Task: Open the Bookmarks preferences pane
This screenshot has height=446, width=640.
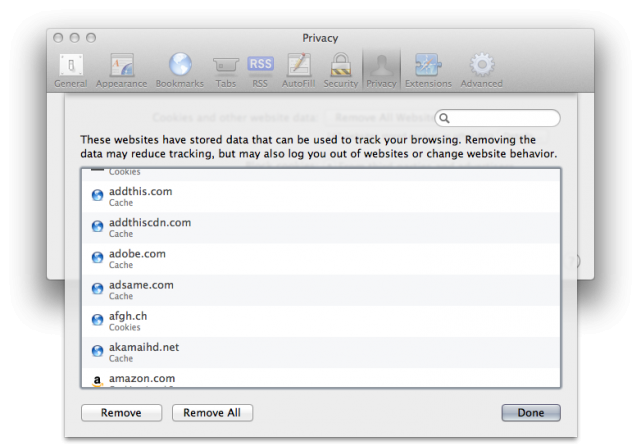Action: (180, 71)
